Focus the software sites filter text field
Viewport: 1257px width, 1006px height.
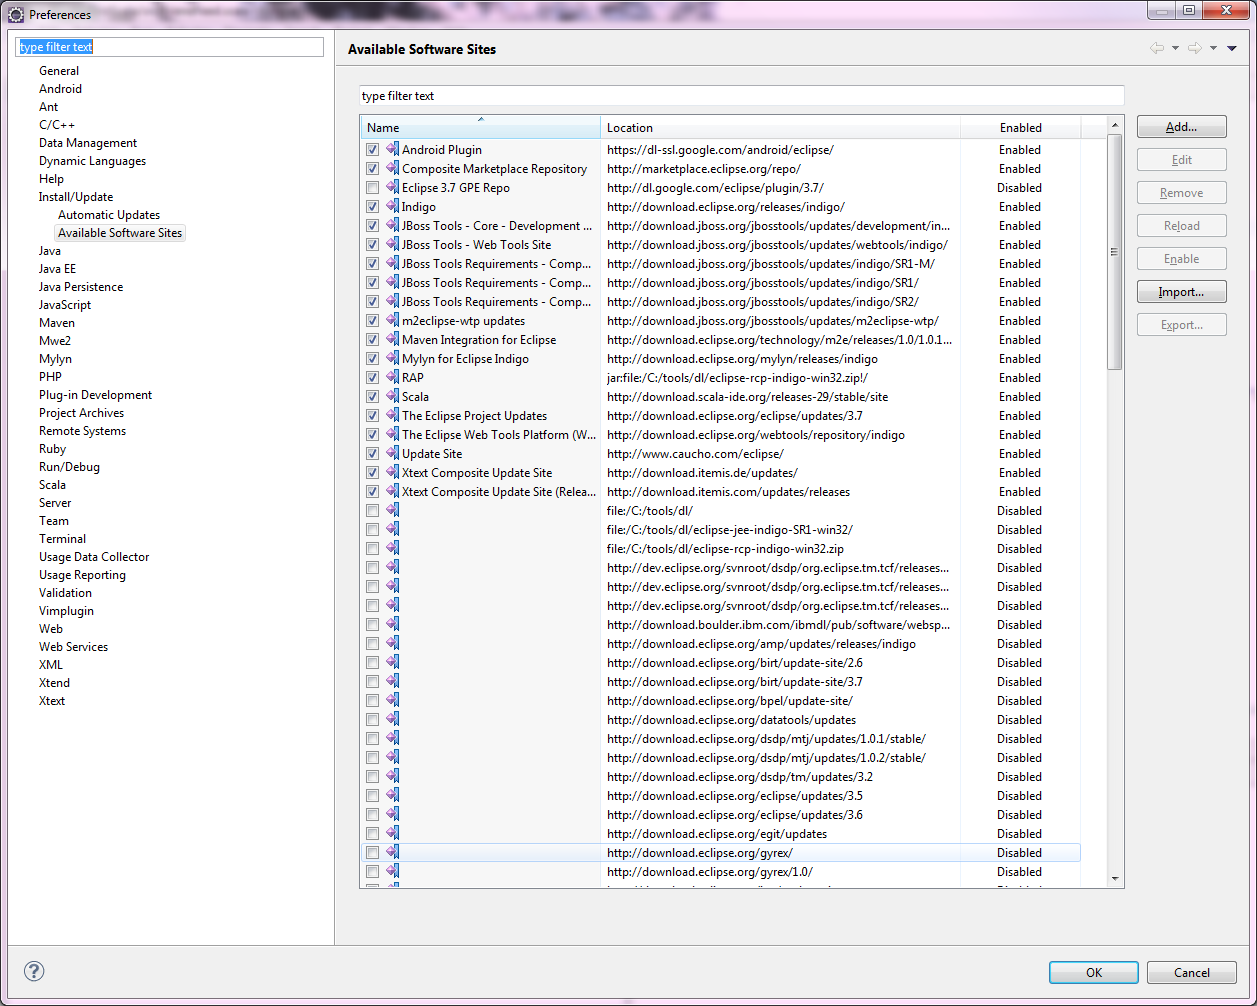[742, 96]
